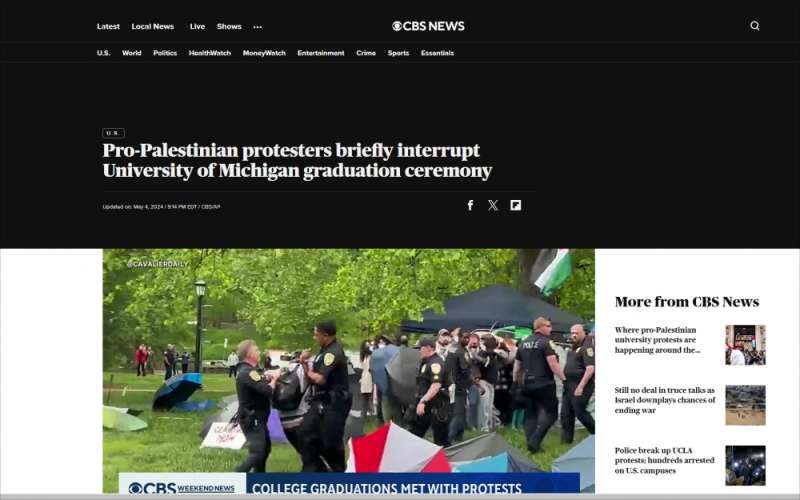Open the Shows menu

229,27
